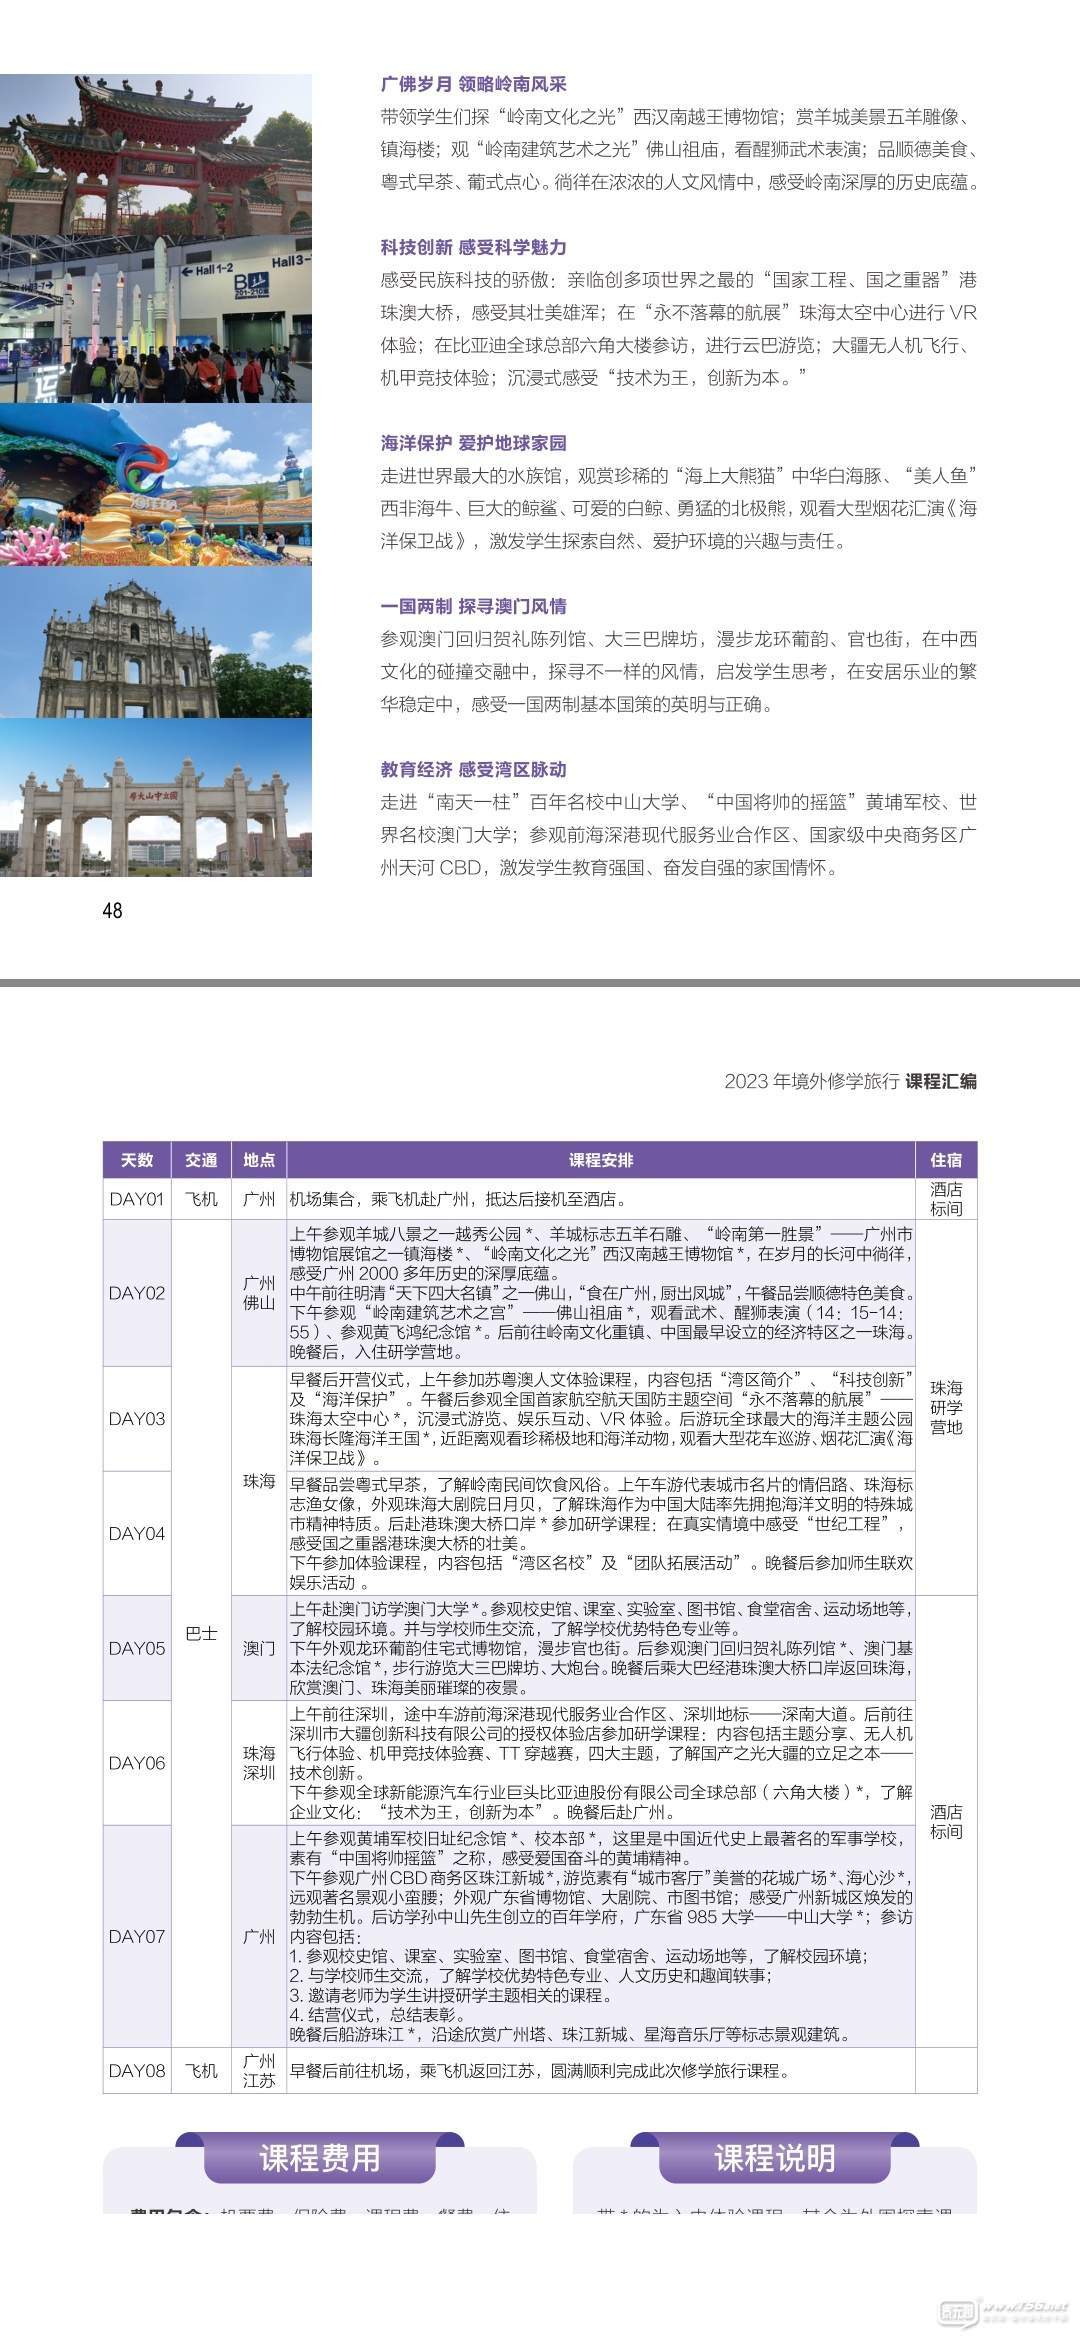Click 酒店标间 in the DAY01 row
This screenshot has width=1080, height=2340.
946,1199
